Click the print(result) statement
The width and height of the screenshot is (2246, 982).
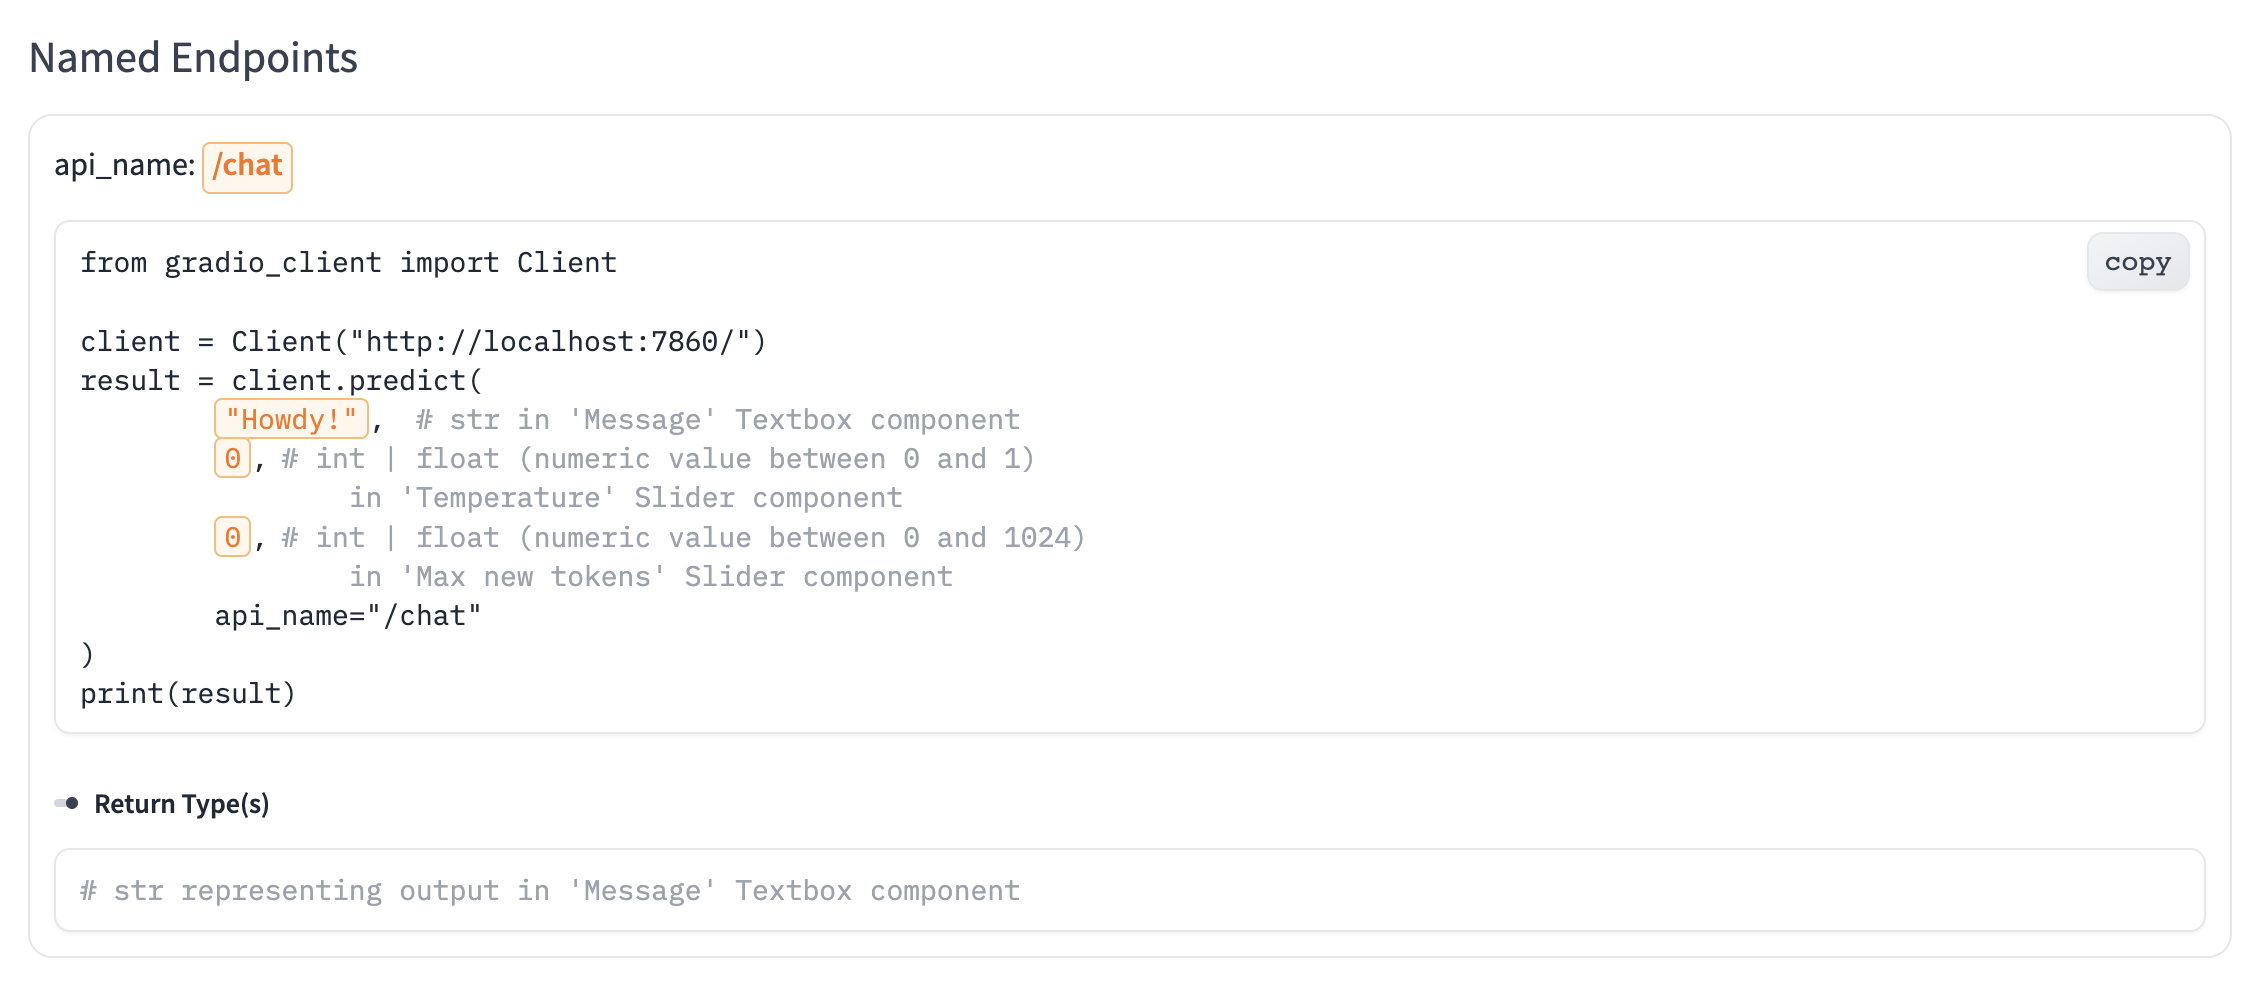[188, 693]
